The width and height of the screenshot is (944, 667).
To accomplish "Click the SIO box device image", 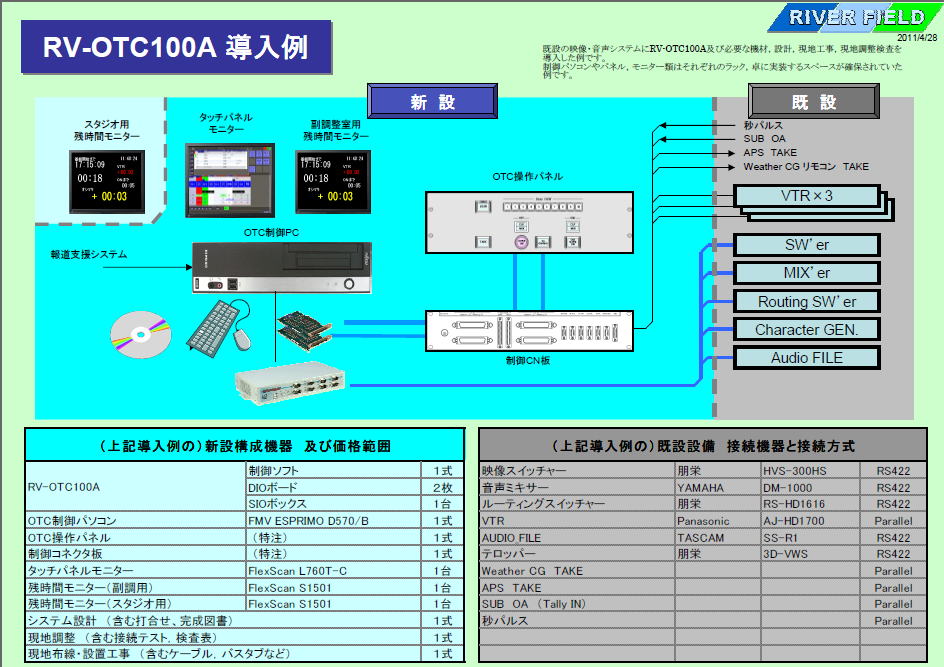I will tap(290, 384).
